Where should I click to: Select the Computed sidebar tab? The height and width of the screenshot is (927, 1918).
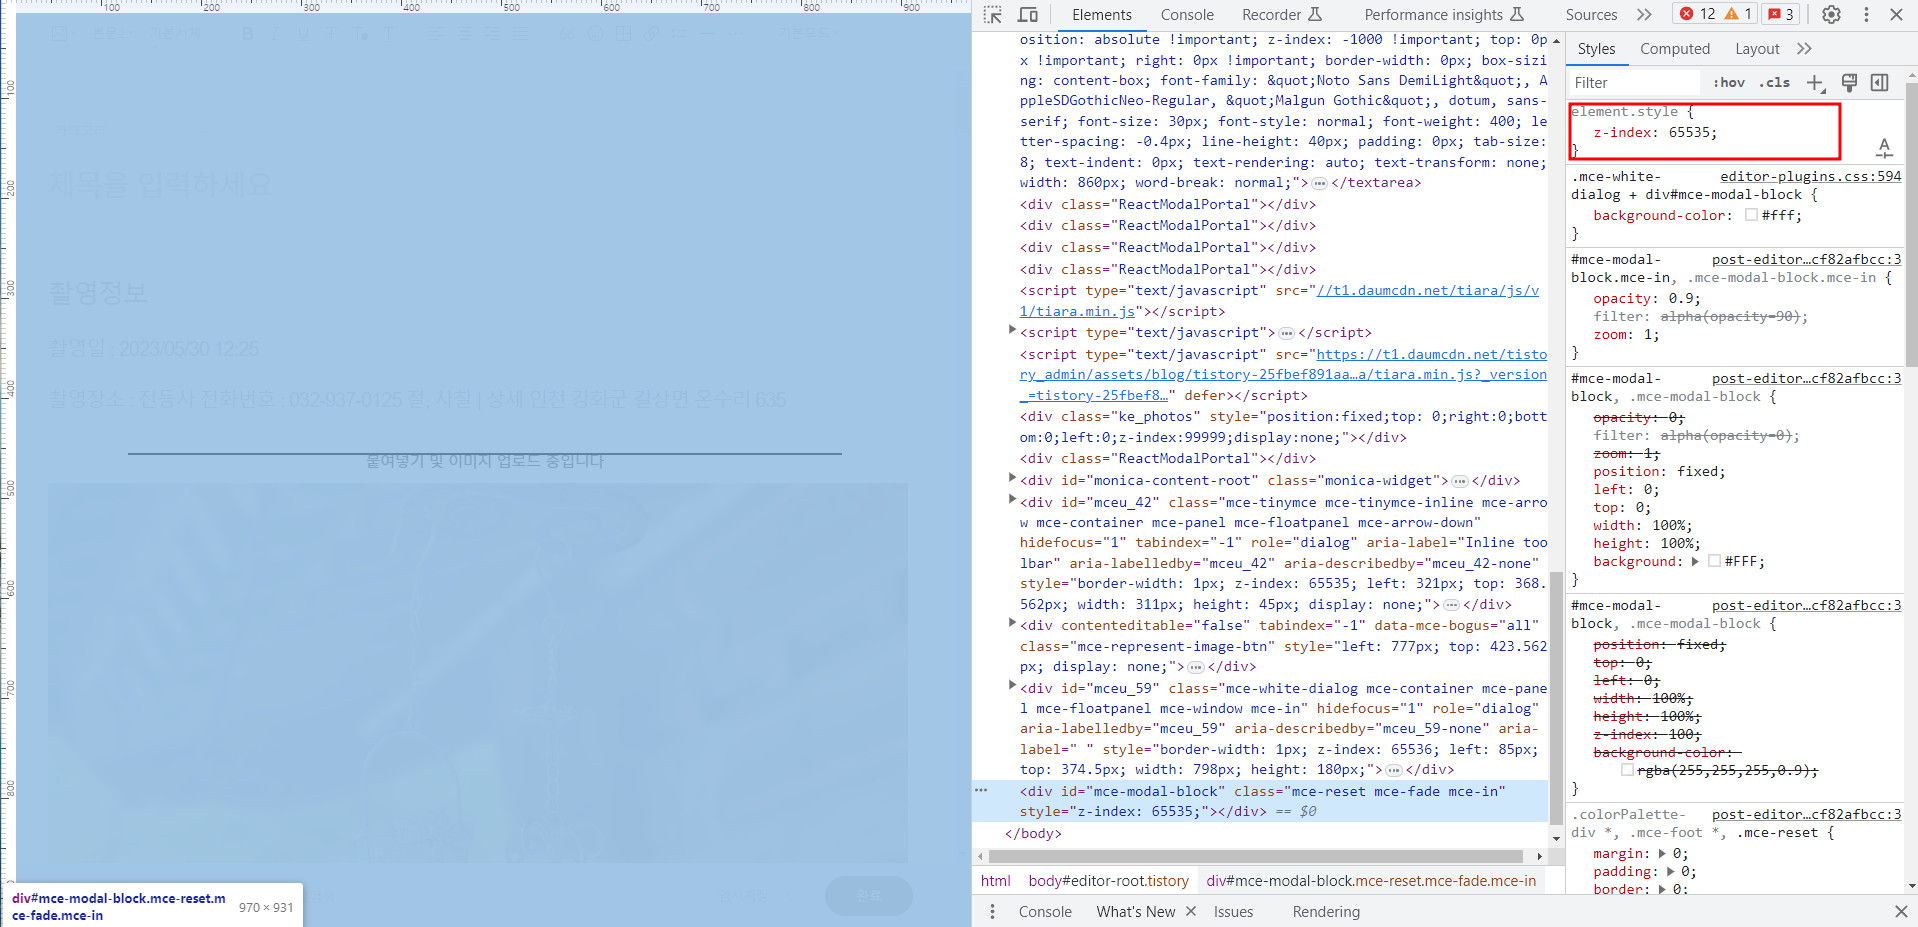1675,48
